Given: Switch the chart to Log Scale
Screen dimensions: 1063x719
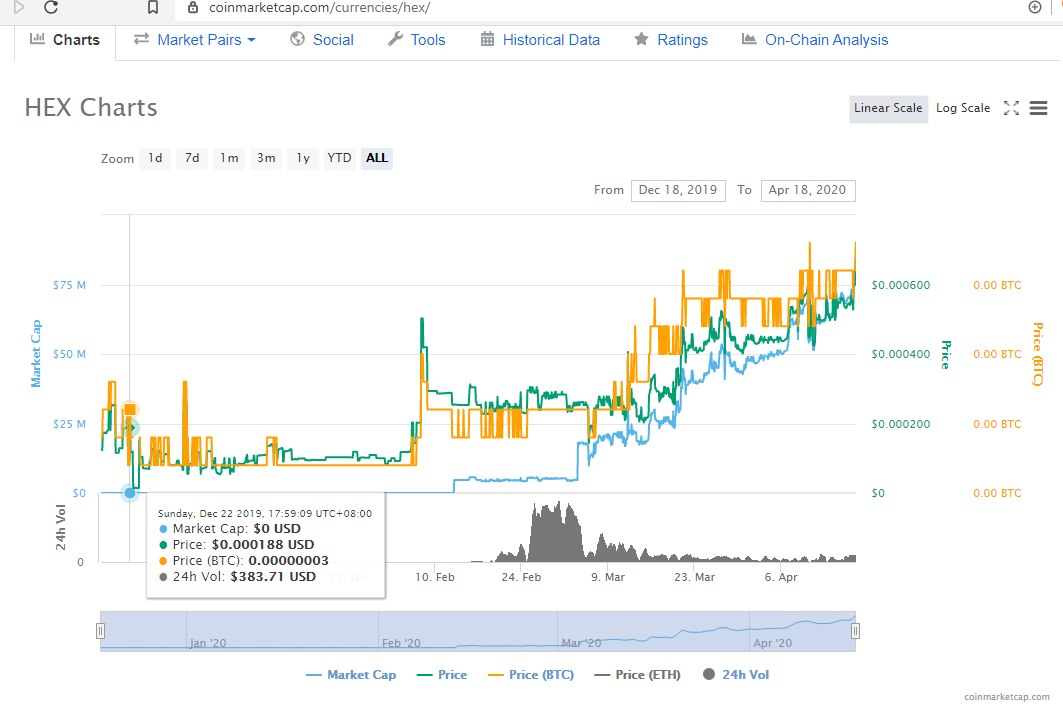Looking at the screenshot, I should click(x=961, y=107).
